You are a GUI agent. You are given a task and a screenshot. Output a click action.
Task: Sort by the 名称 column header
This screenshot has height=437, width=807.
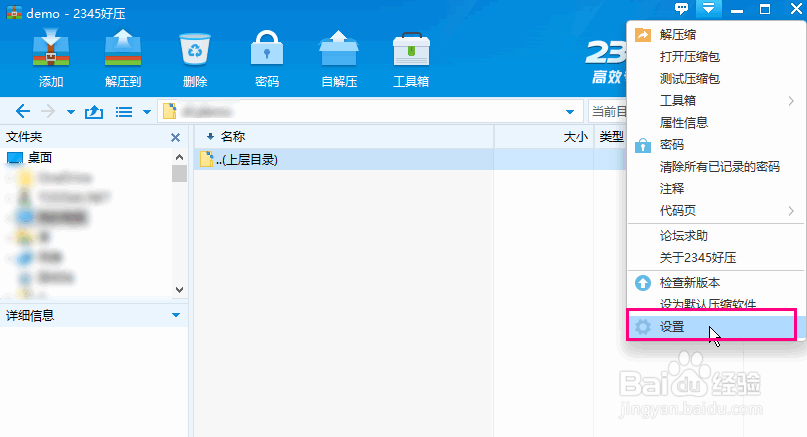coord(233,137)
